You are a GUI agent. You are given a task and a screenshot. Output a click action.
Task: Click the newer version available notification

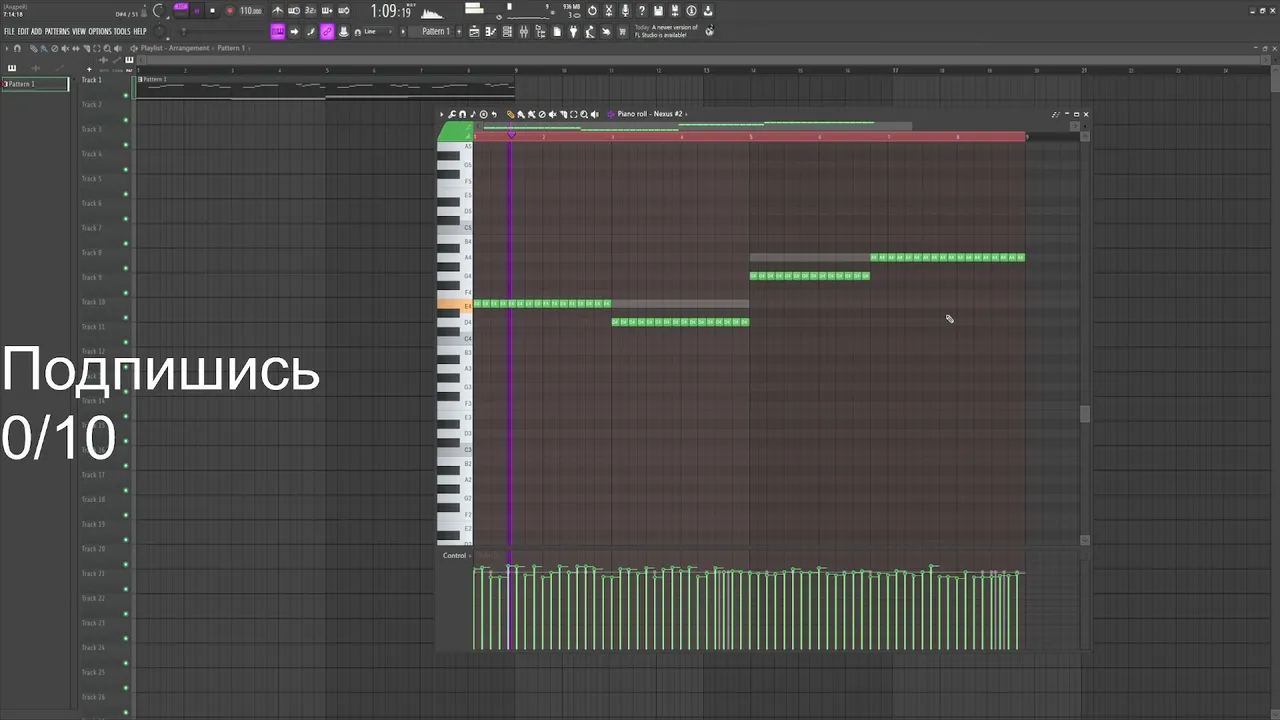pos(666,31)
